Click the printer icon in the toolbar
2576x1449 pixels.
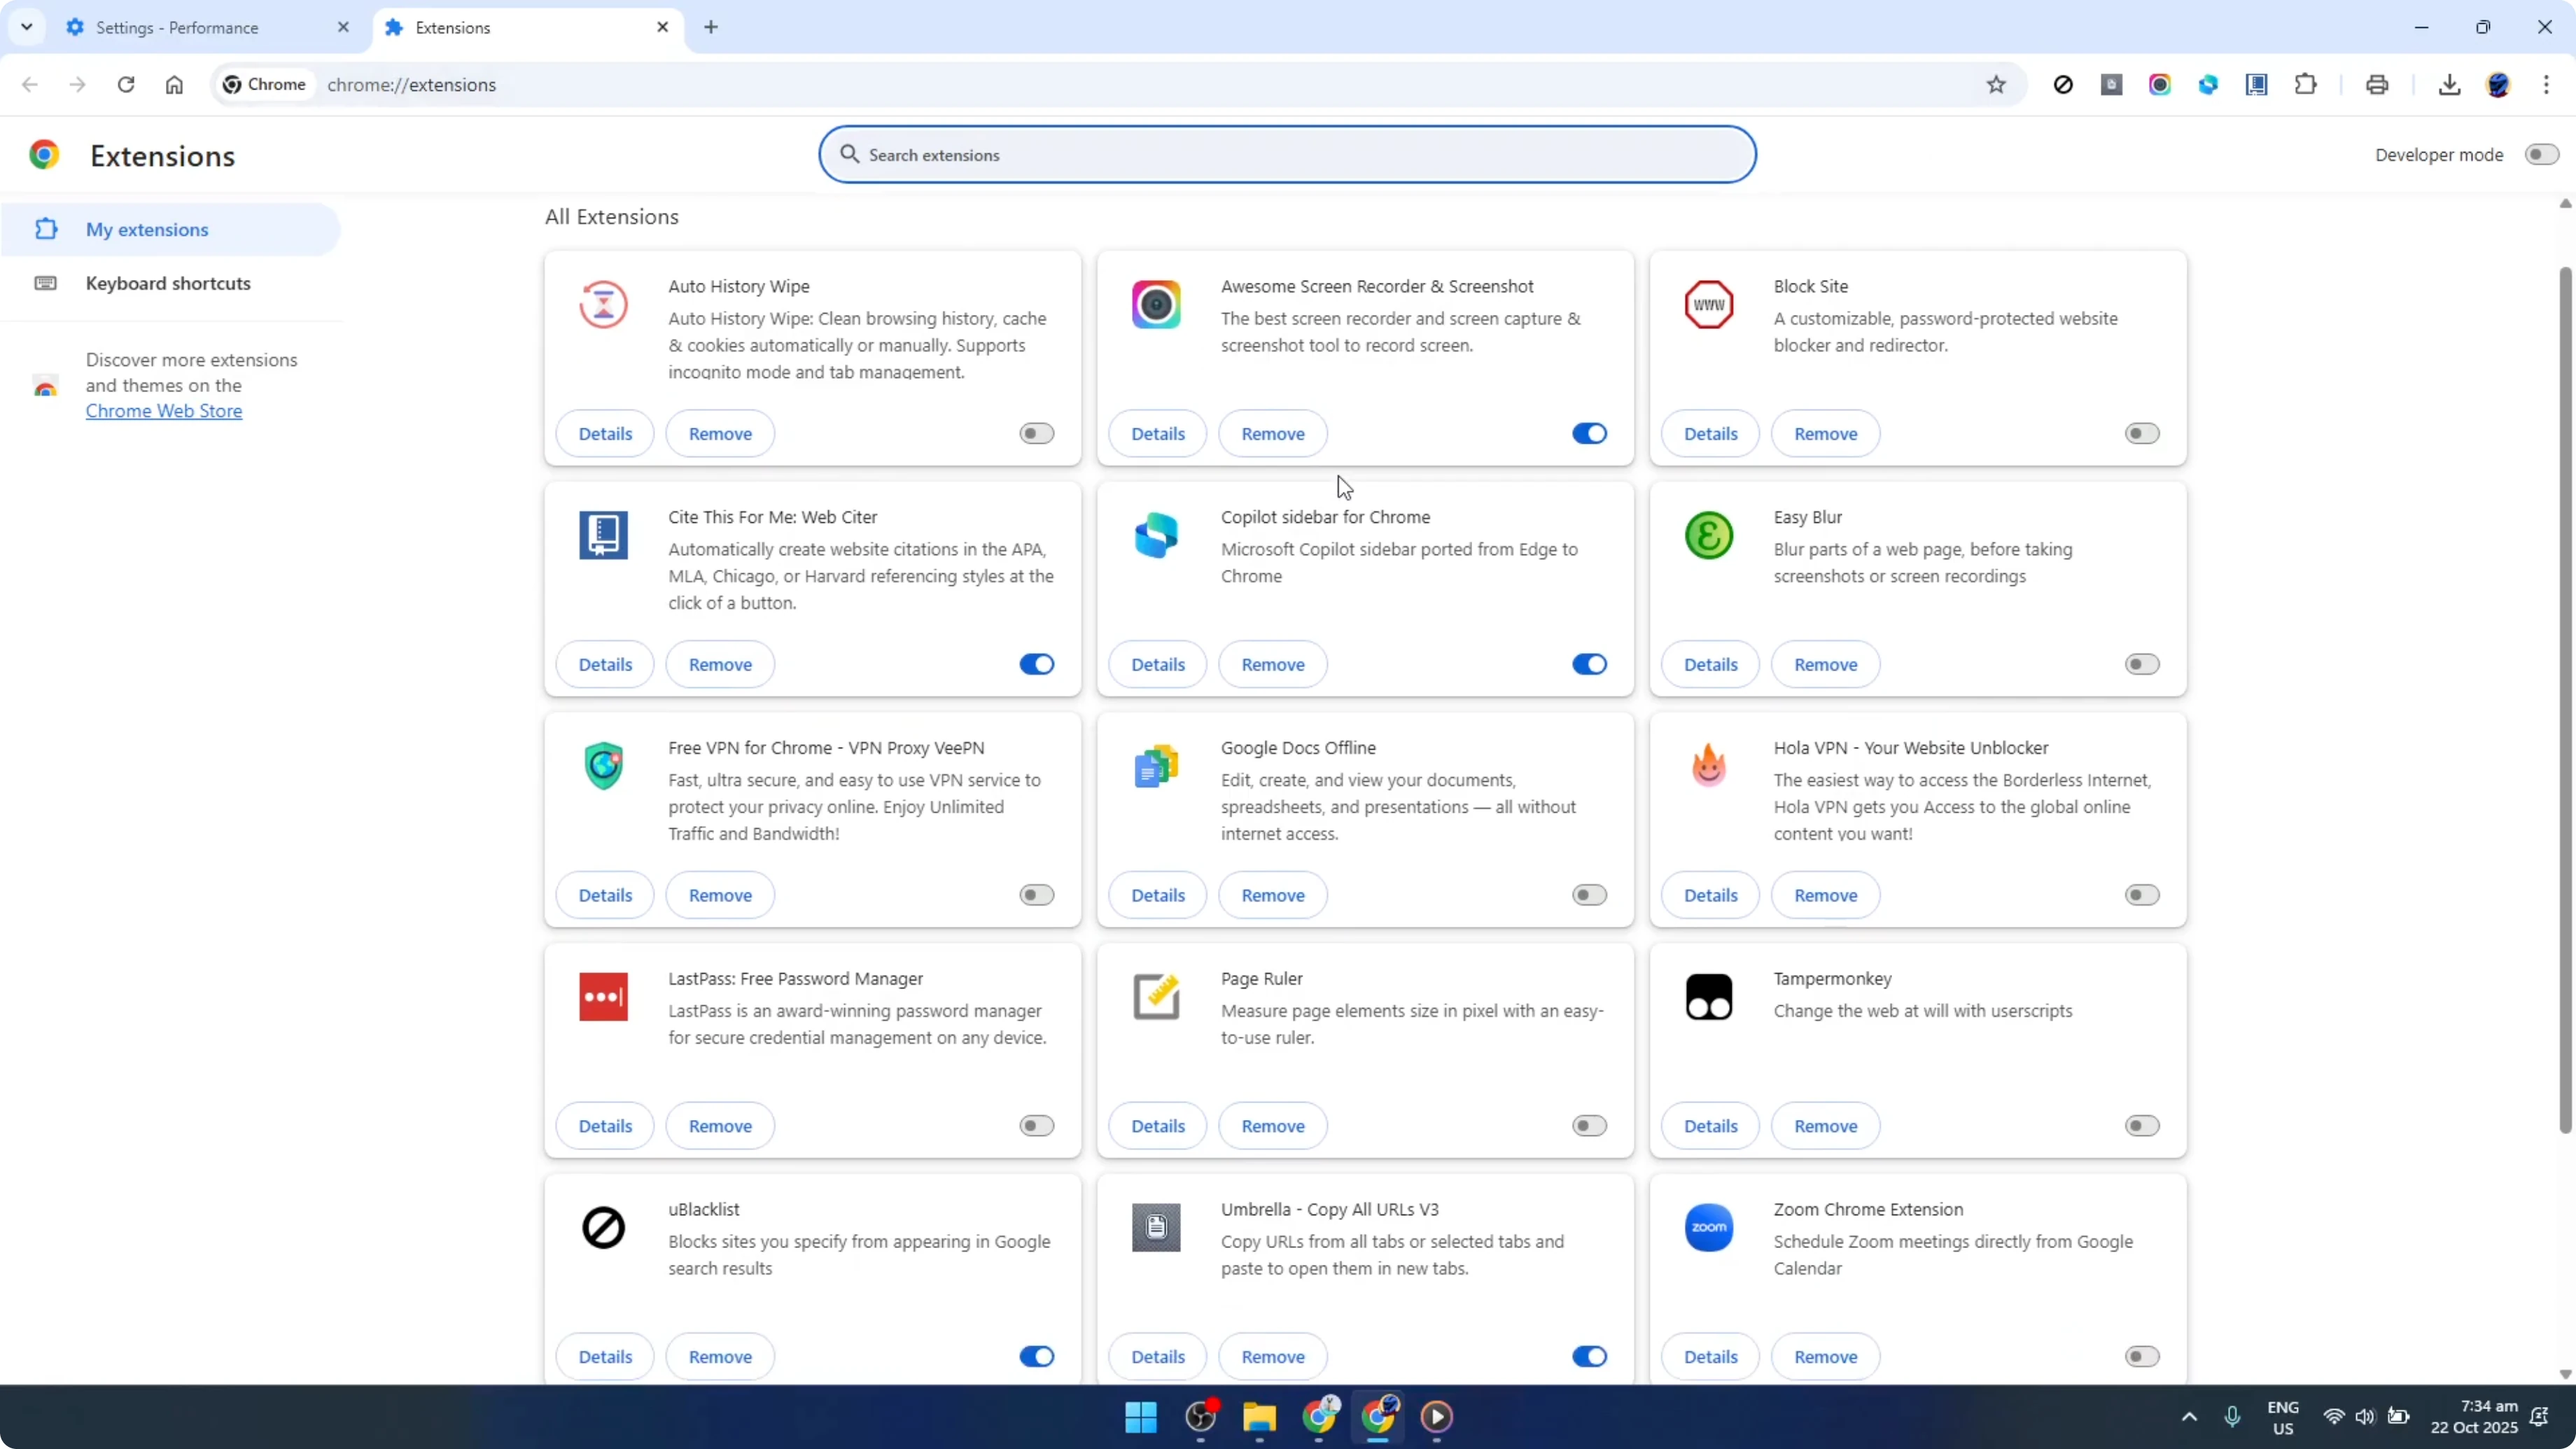[2377, 85]
